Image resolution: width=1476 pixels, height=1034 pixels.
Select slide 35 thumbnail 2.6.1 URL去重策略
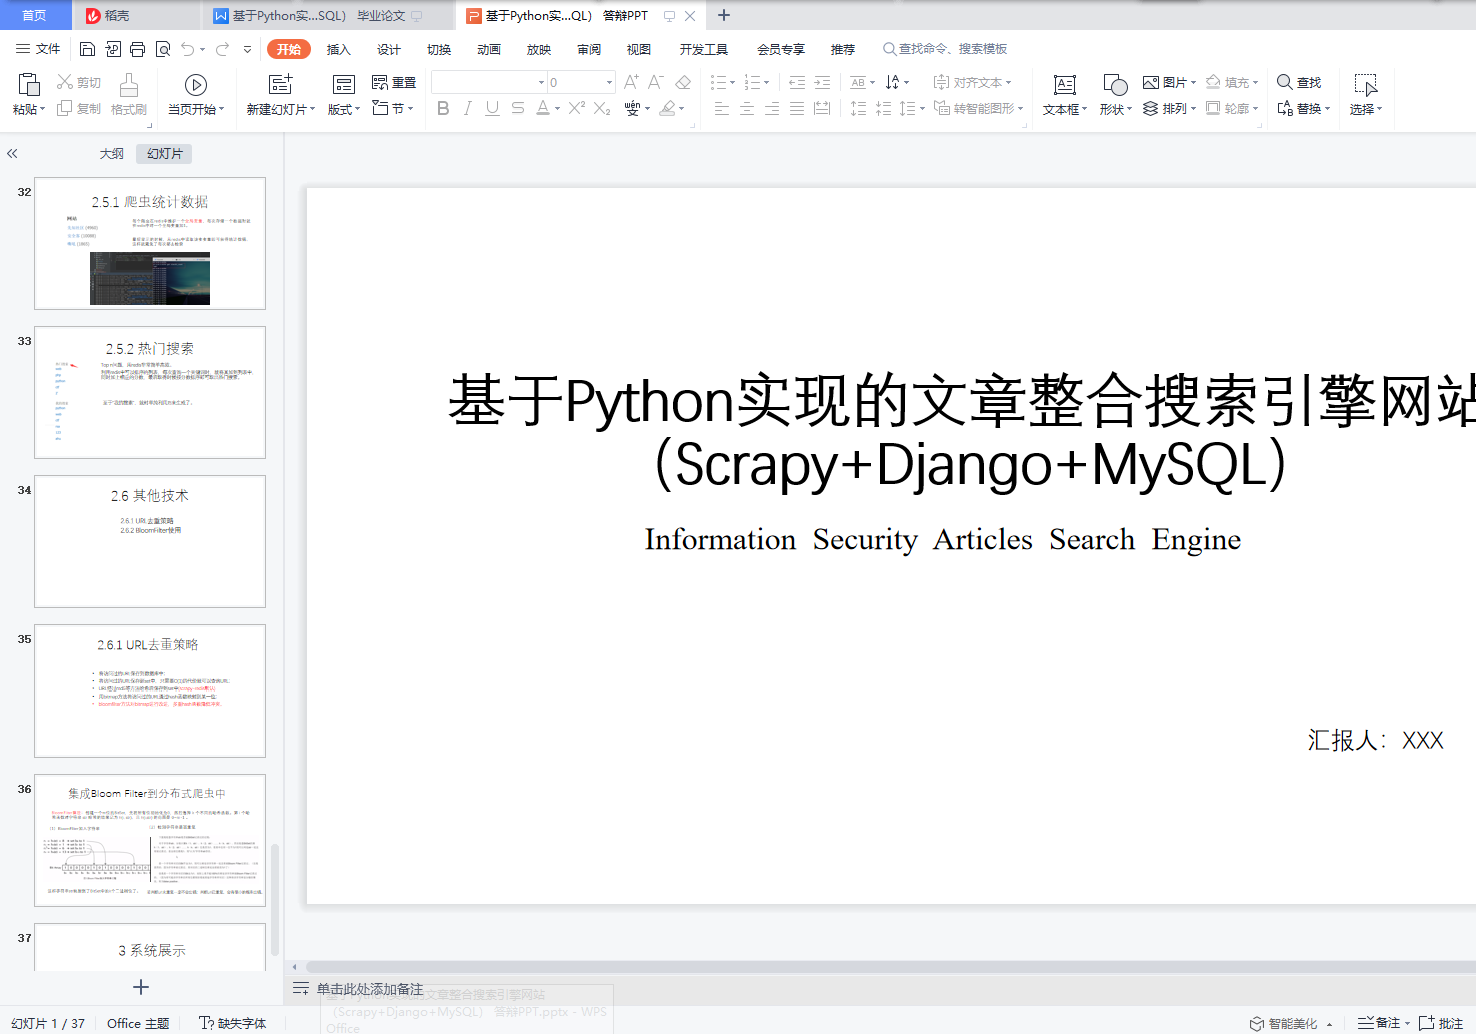click(150, 691)
